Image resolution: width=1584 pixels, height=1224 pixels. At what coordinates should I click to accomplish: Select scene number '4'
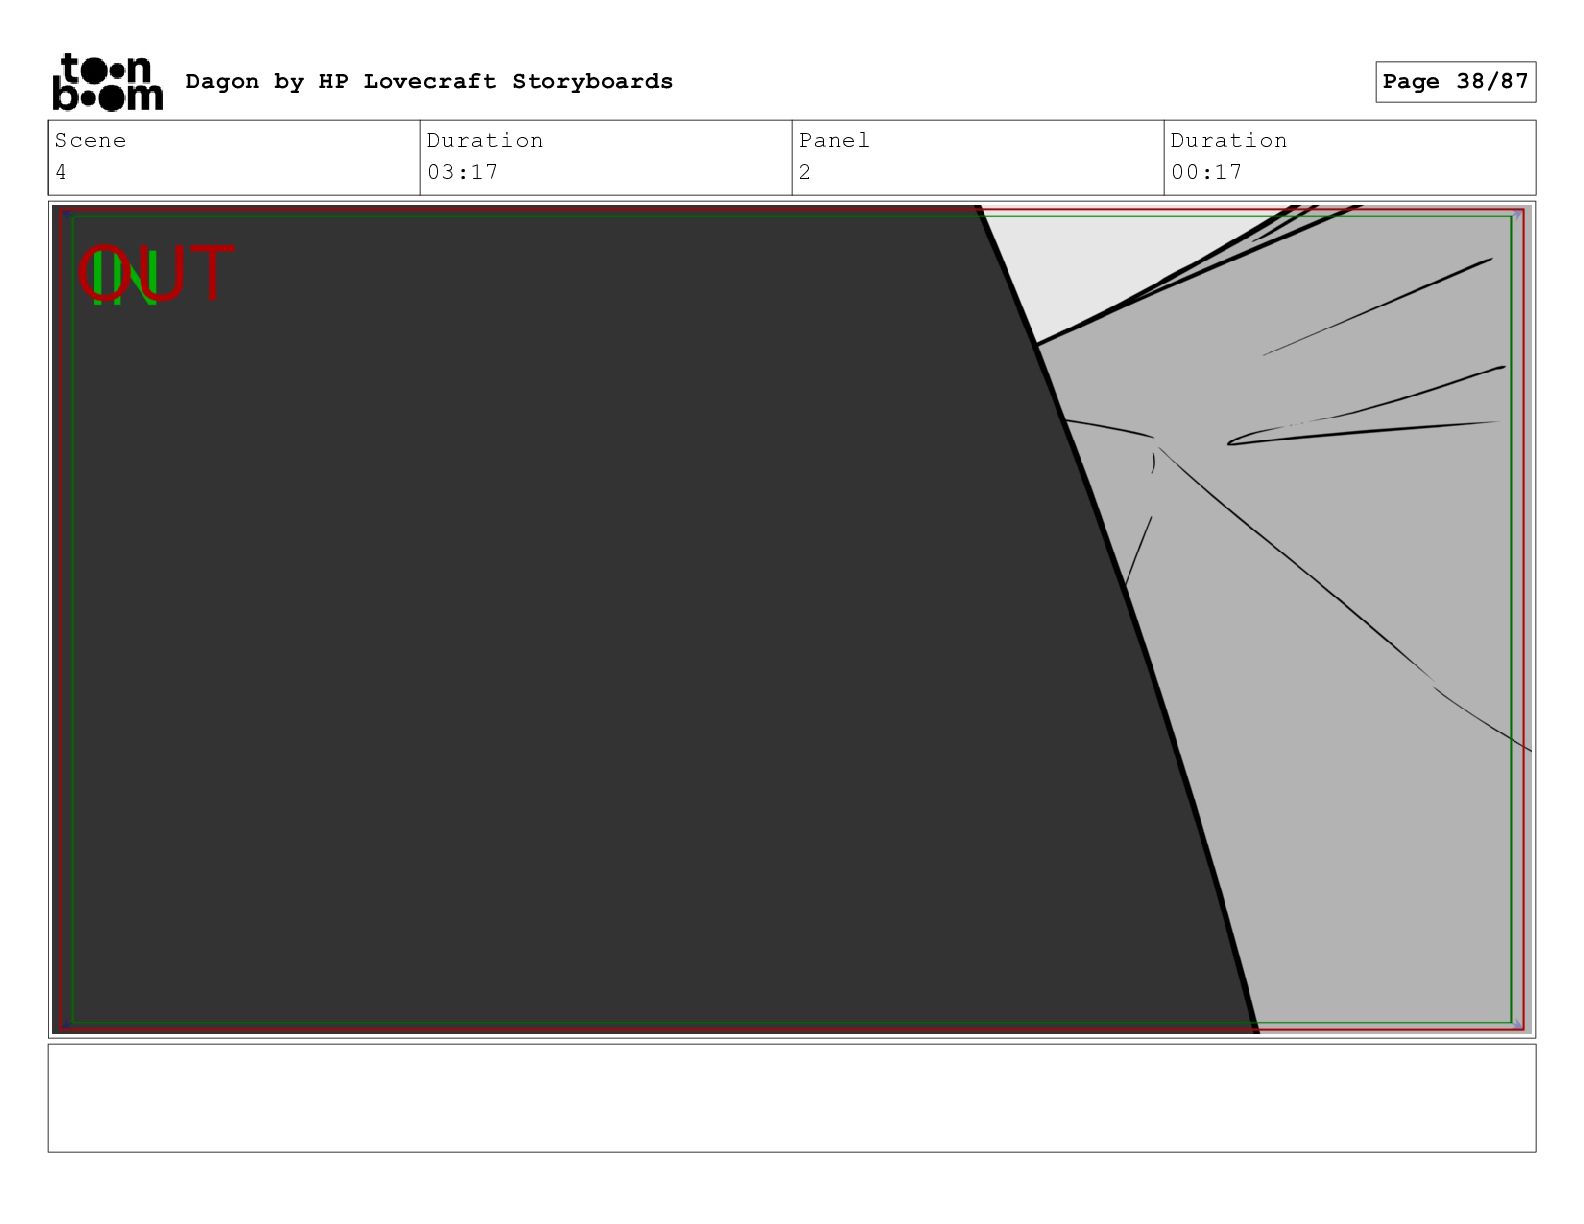pos(61,172)
